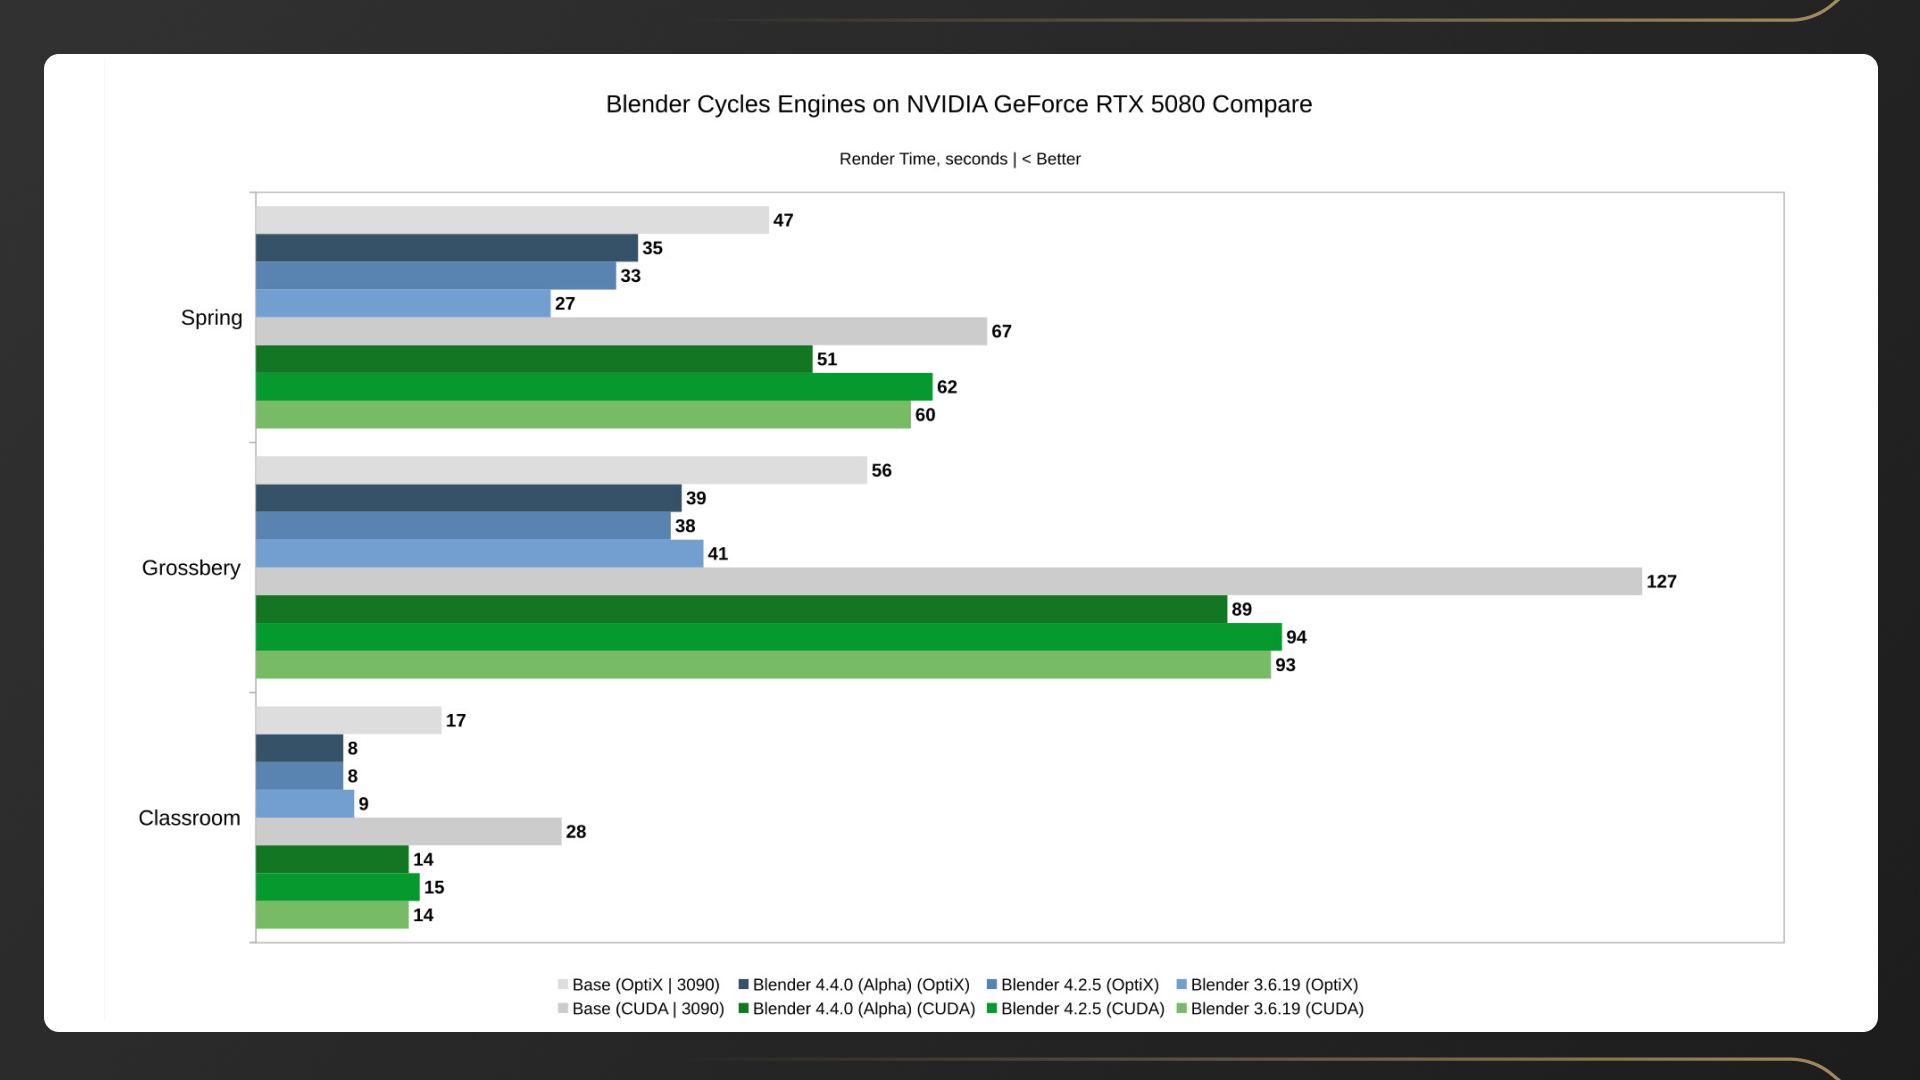Click legend text 'Blender 3.6.19 (CUDA)'
This screenshot has height=1080, width=1920.
[x=1277, y=1009]
